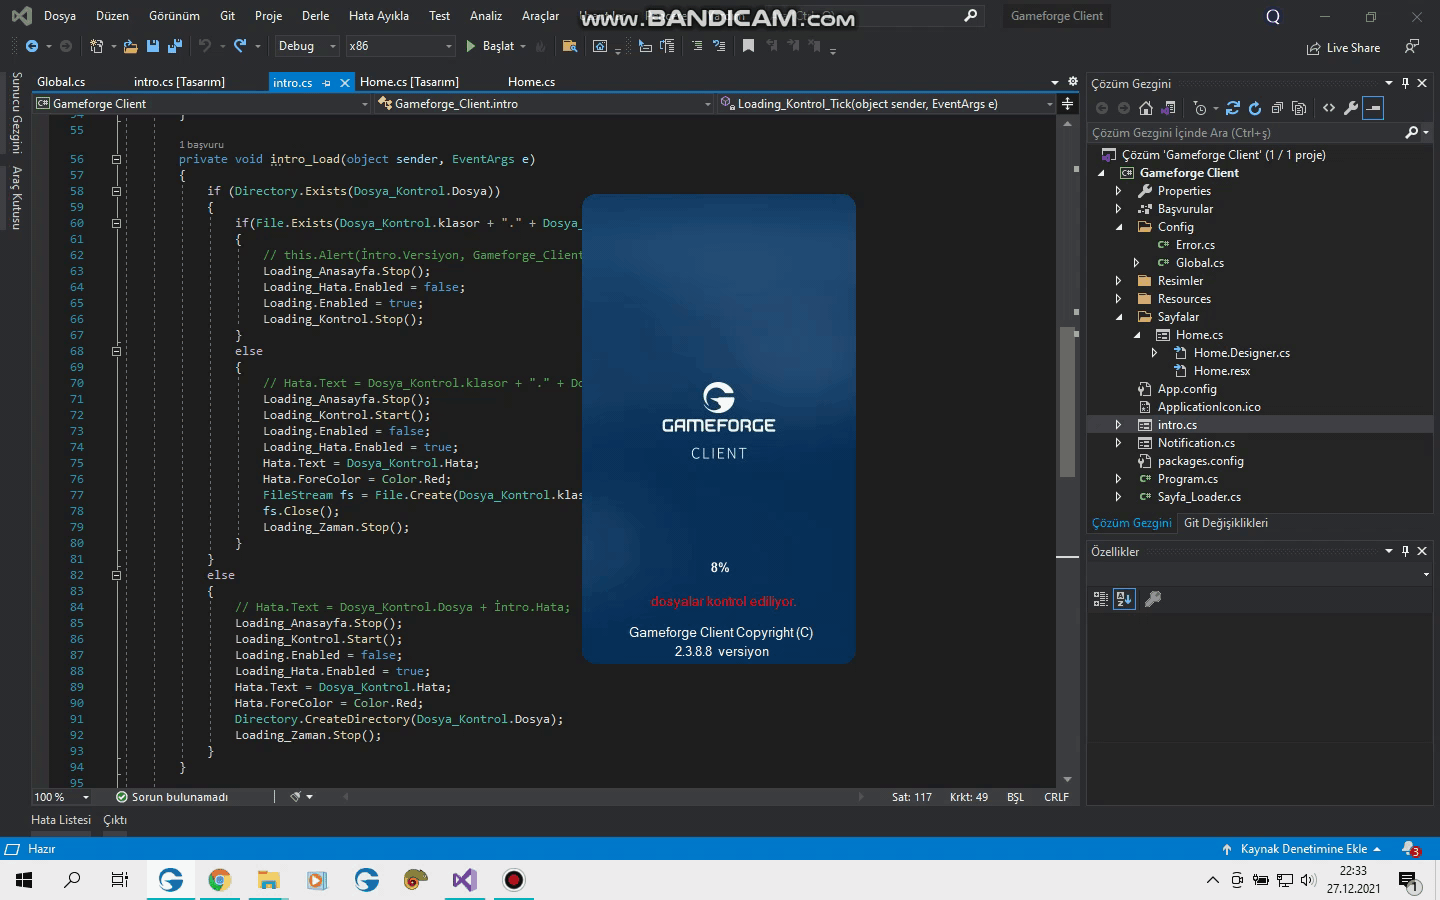Click the View Code icon in Solution Explorer
This screenshot has width=1440, height=900.
[x=1329, y=108]
